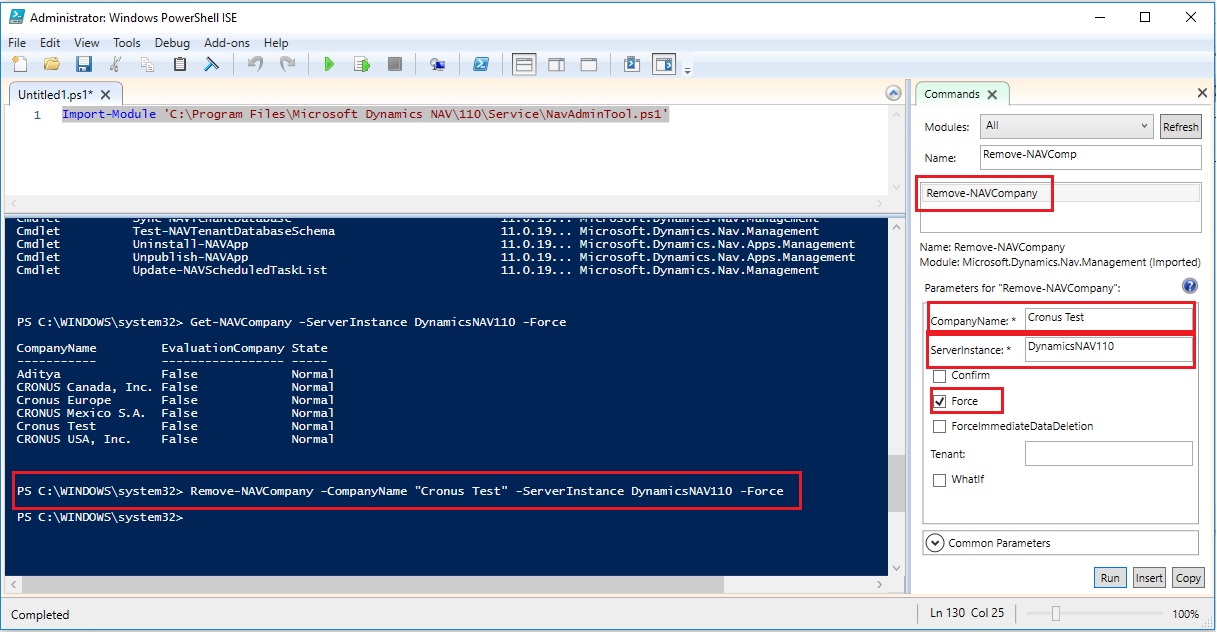Show the Command window icon

pos(631,64)
